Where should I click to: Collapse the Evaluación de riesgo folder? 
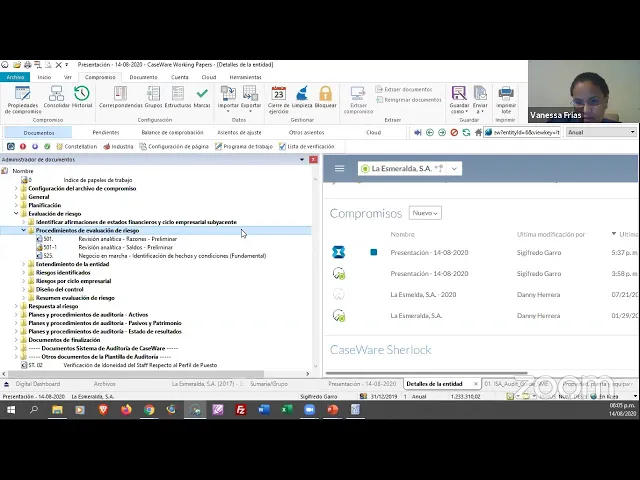tap(16, 213)
